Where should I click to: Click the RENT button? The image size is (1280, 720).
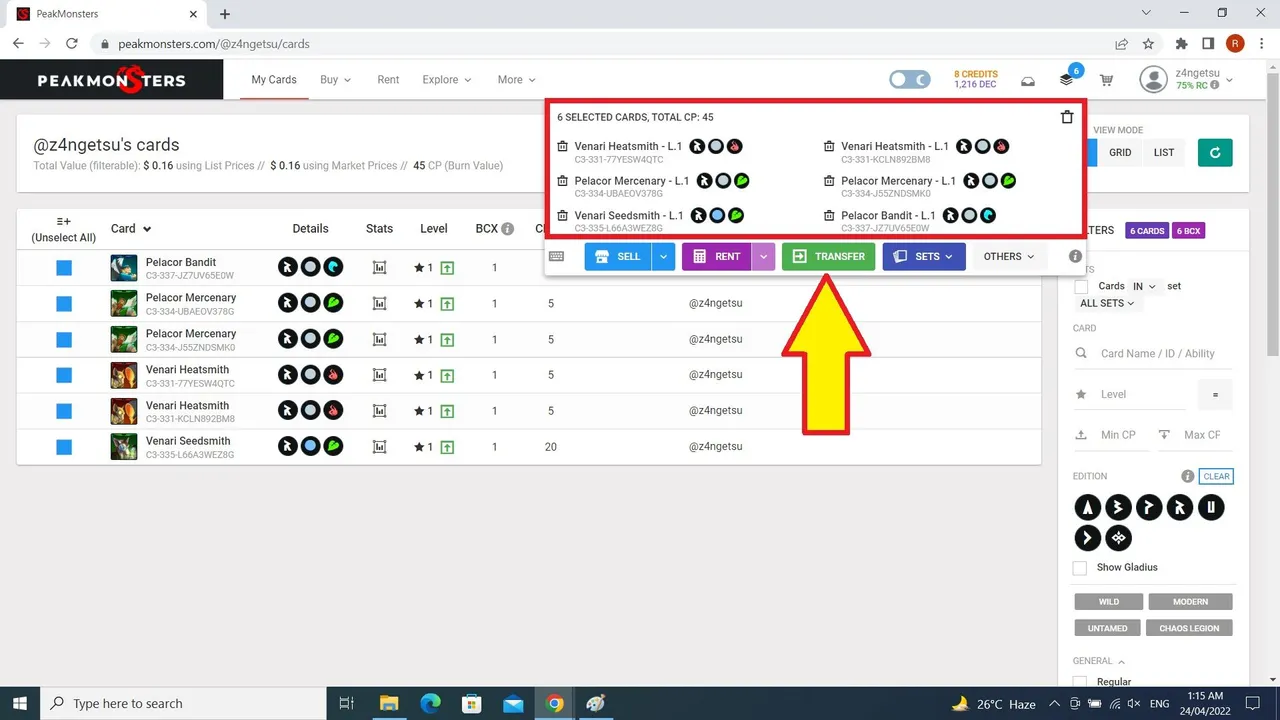click(x=717, y=257)
